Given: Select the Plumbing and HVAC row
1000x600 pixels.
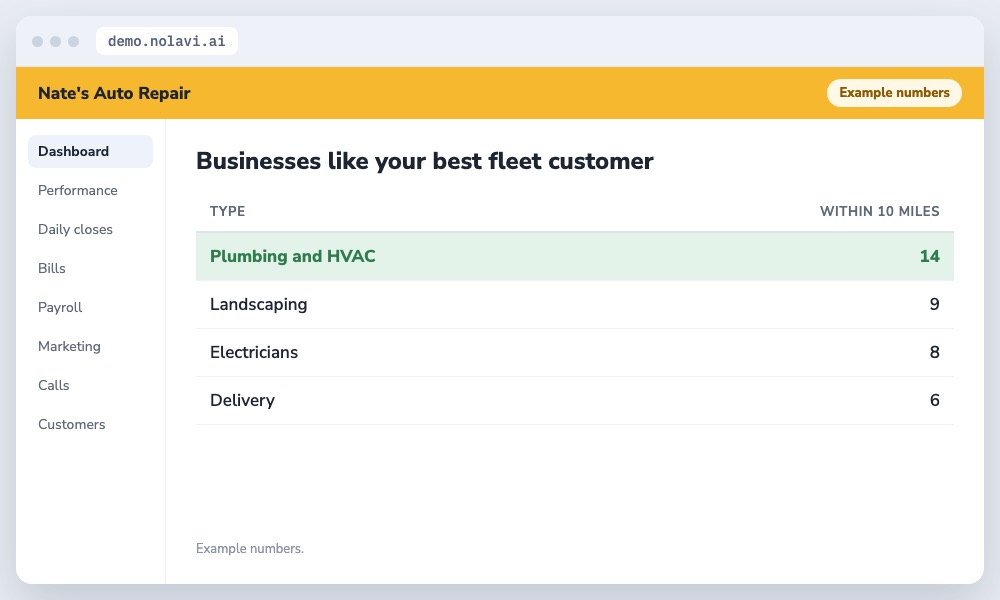Looking at the screenshot, I should point(575,256).
